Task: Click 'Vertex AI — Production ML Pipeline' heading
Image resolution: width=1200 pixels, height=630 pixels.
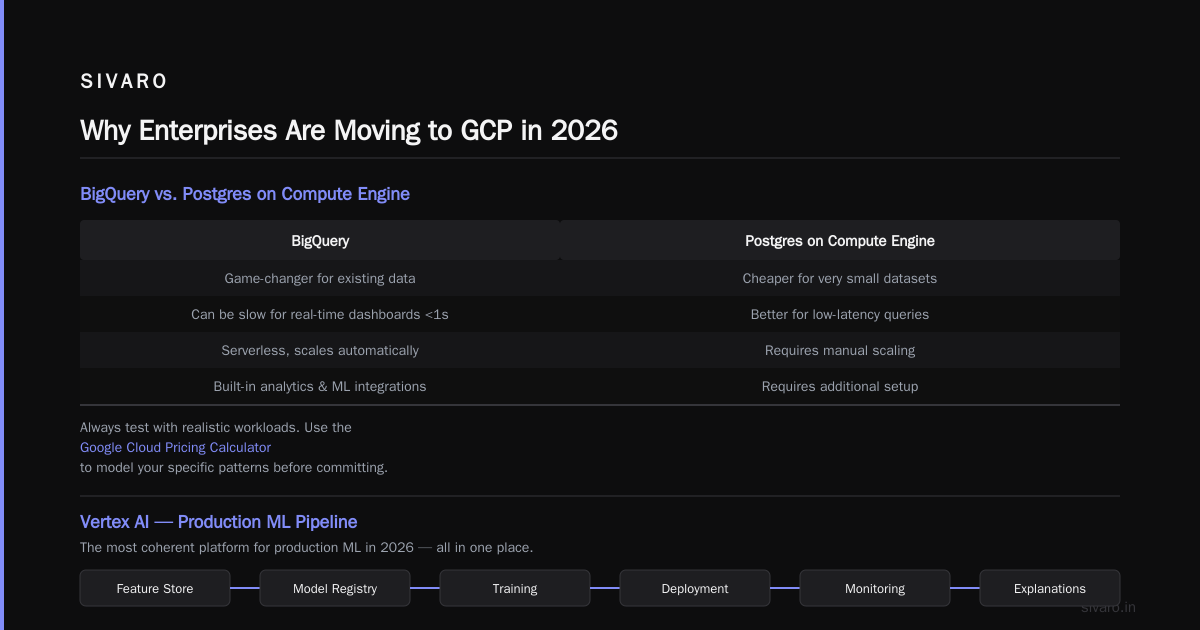Action: (x=218, y=522)
